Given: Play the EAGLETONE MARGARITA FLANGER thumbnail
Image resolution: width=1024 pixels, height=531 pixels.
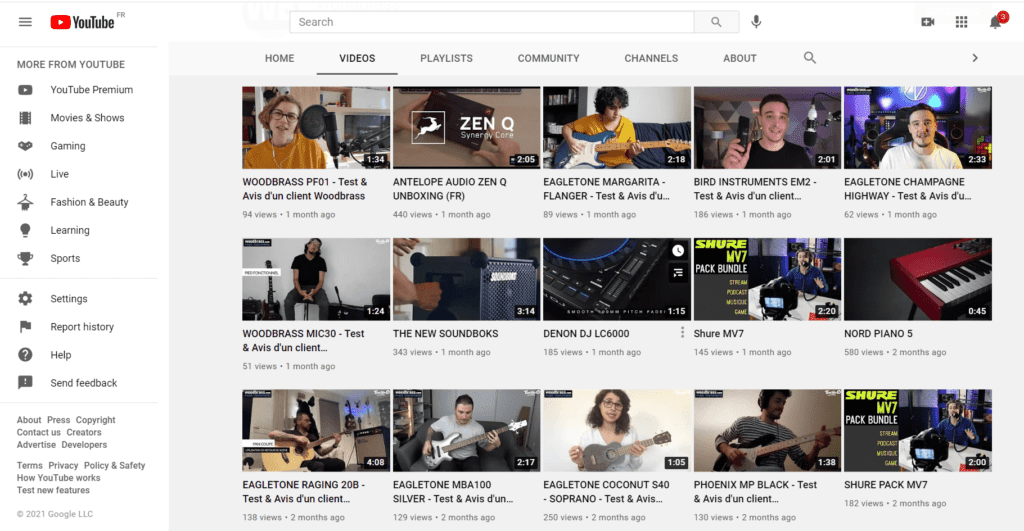Looking at the screenshot, I should click(617, 128).
